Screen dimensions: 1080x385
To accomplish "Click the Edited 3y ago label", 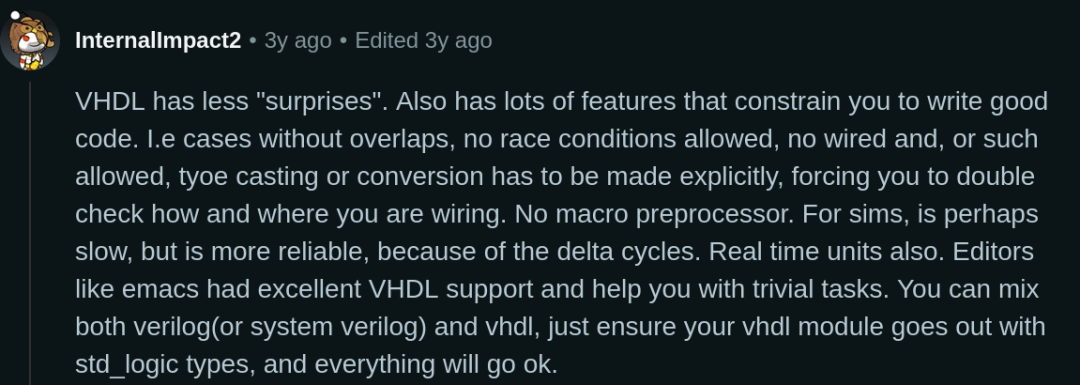I will [x=423, y=41].
